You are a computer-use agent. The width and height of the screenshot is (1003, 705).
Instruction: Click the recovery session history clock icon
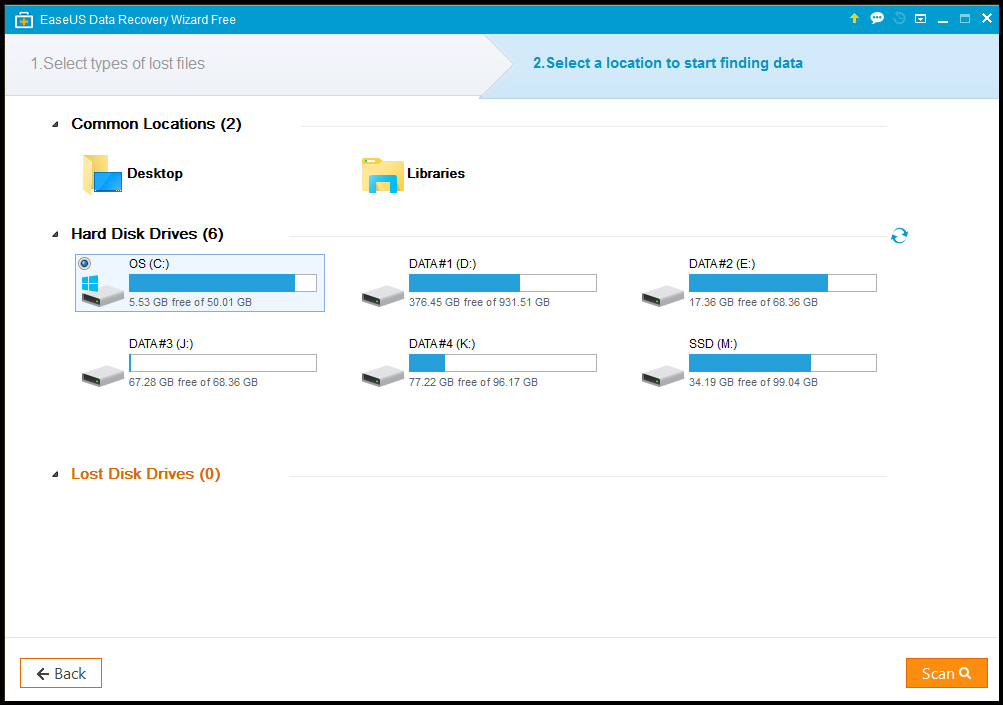coord(898,18)
